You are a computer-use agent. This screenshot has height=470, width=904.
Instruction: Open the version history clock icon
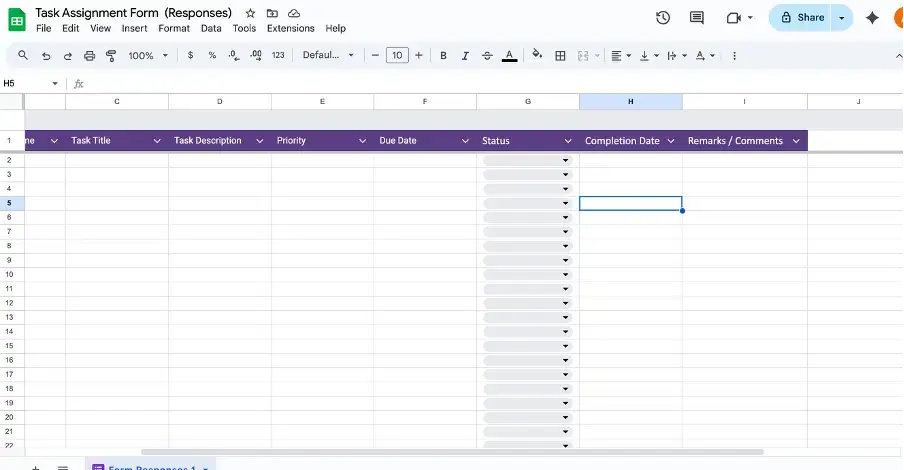(663, 18)
